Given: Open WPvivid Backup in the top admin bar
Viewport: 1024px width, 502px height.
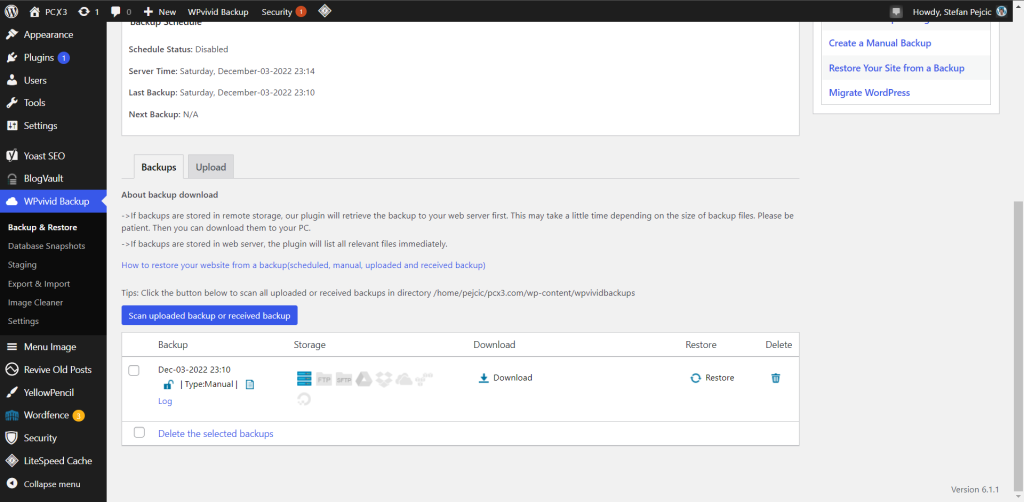Looking at the screenshot, I should (218, 12).
